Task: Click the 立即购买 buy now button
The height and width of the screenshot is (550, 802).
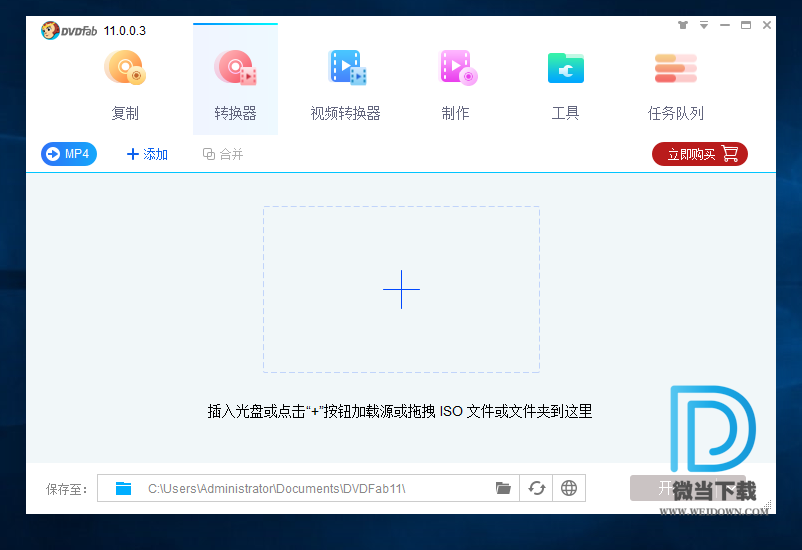Action: (700, 154)
